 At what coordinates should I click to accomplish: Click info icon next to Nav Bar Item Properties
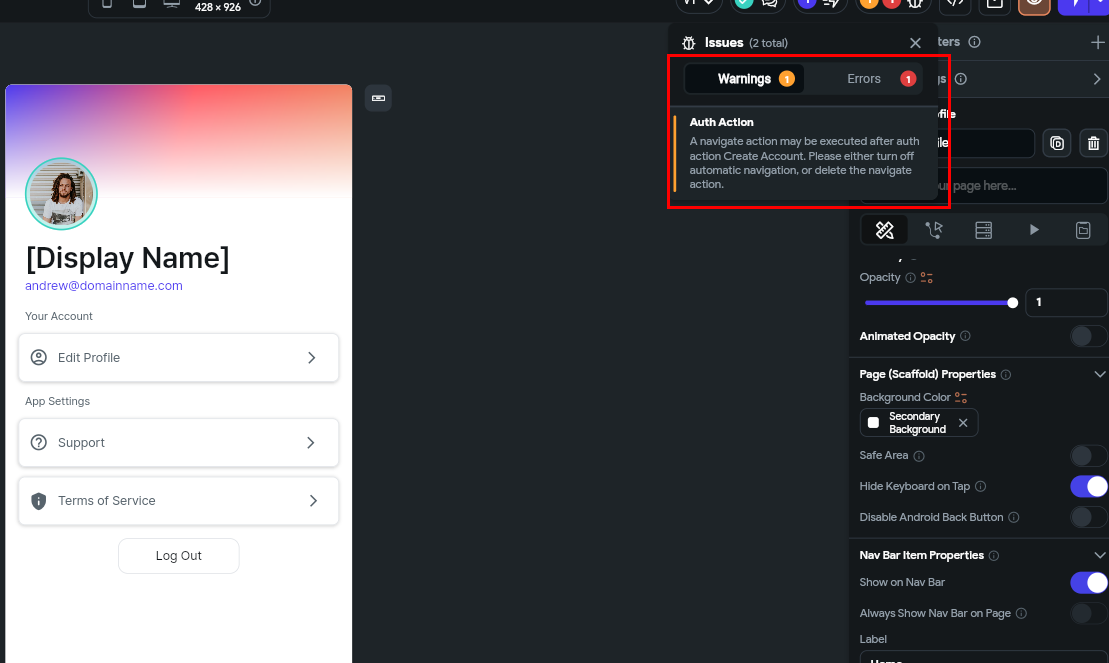coord(994,555)
